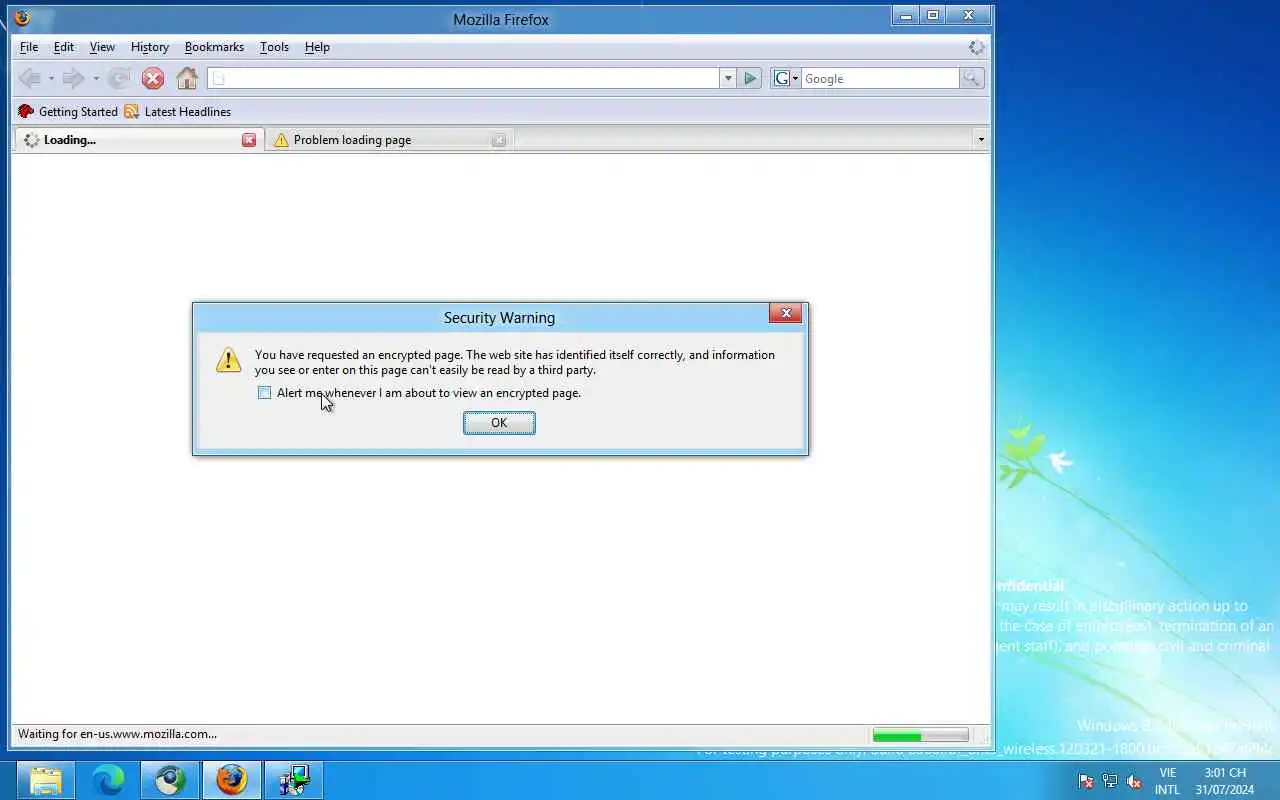Click the Forward navigation arrow
1280x800 pixels.
click(x=73, y=78)
